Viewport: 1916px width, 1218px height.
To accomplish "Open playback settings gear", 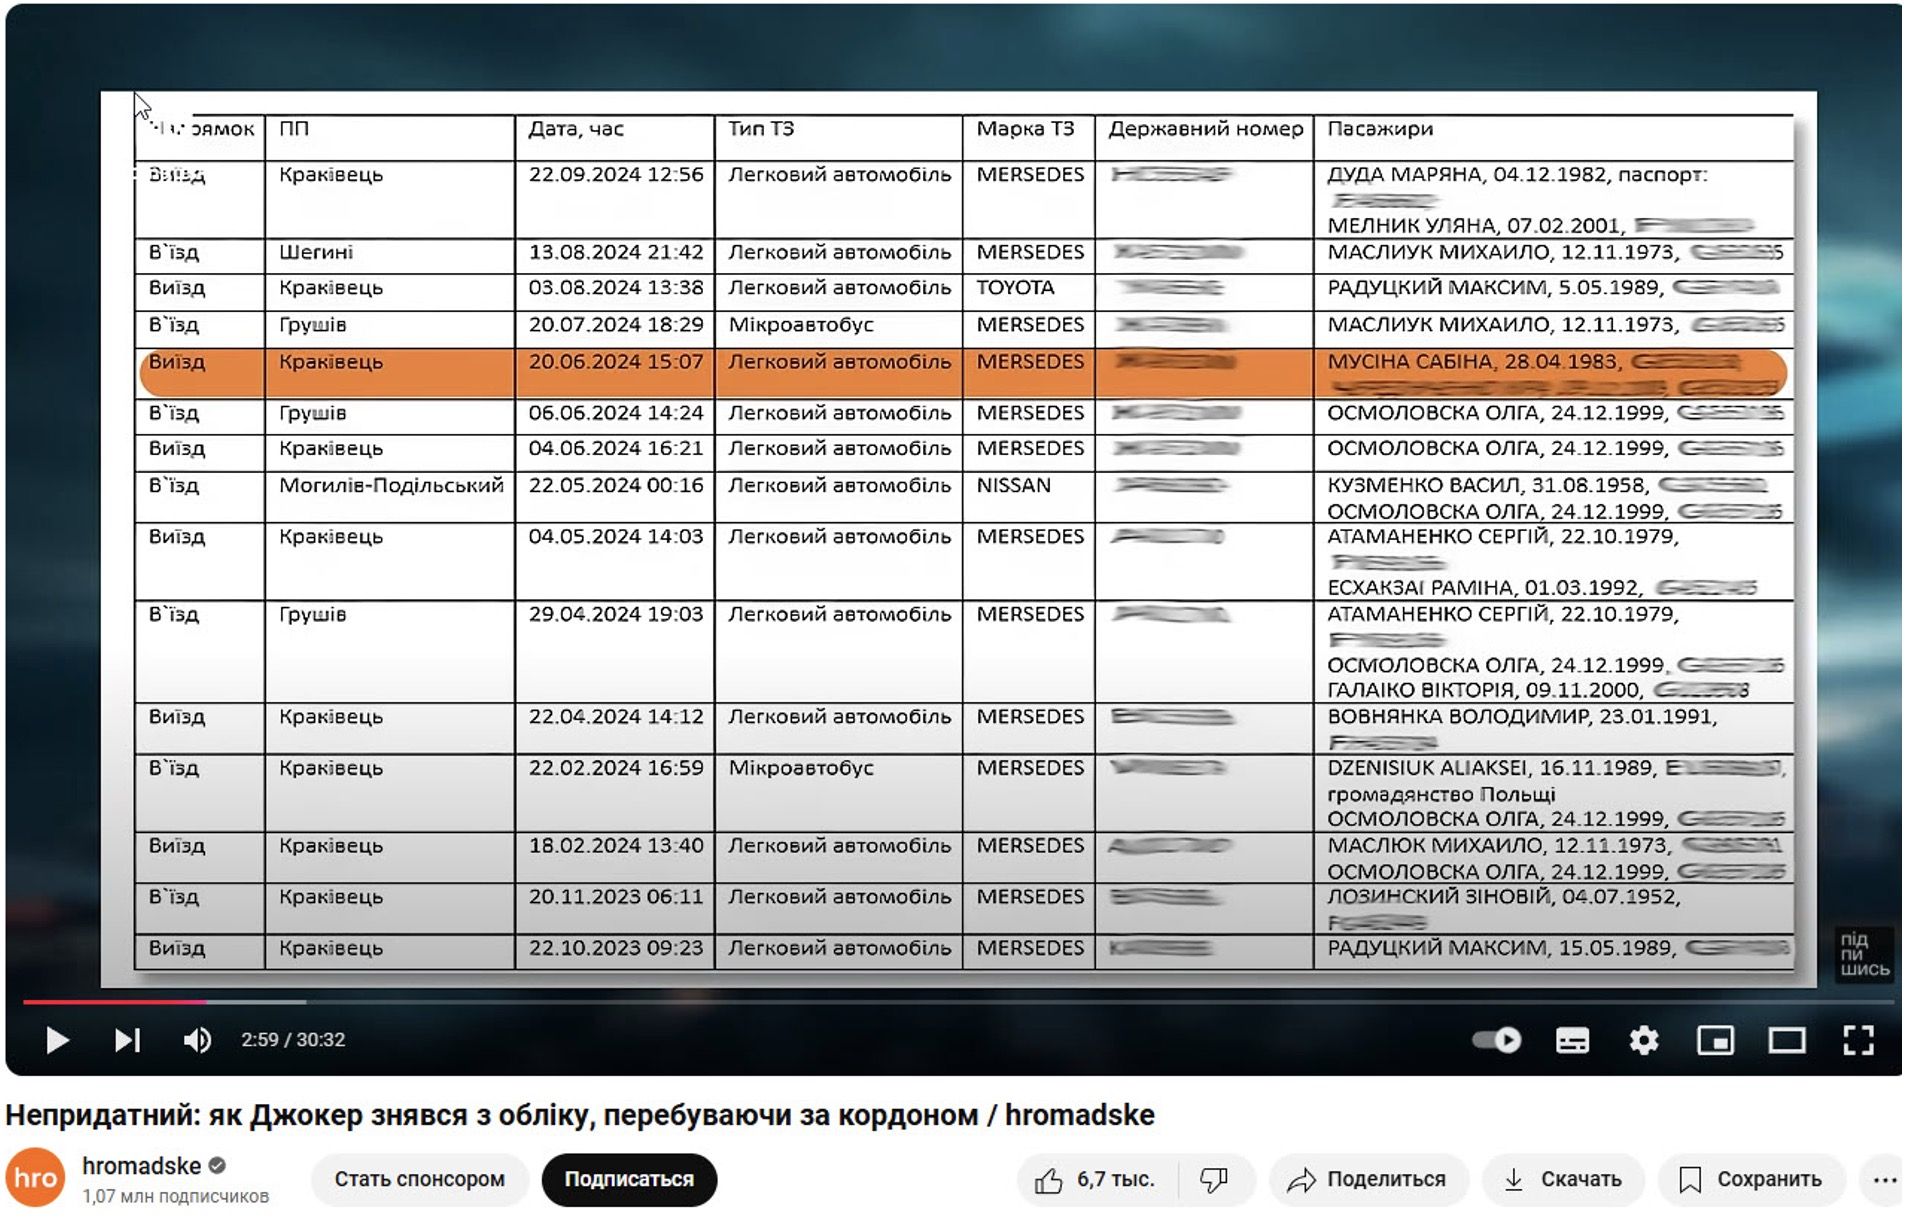I will (x=1643, y=1040).
